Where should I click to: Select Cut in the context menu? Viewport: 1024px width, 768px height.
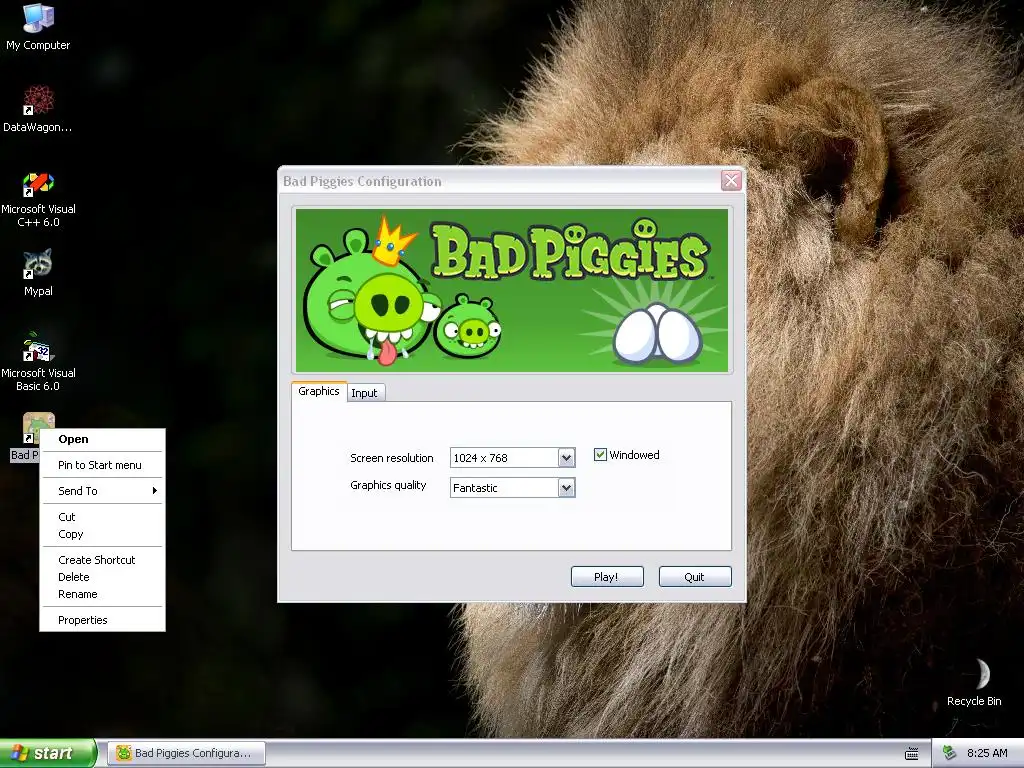pyautogui.click(x=103, y=517)
